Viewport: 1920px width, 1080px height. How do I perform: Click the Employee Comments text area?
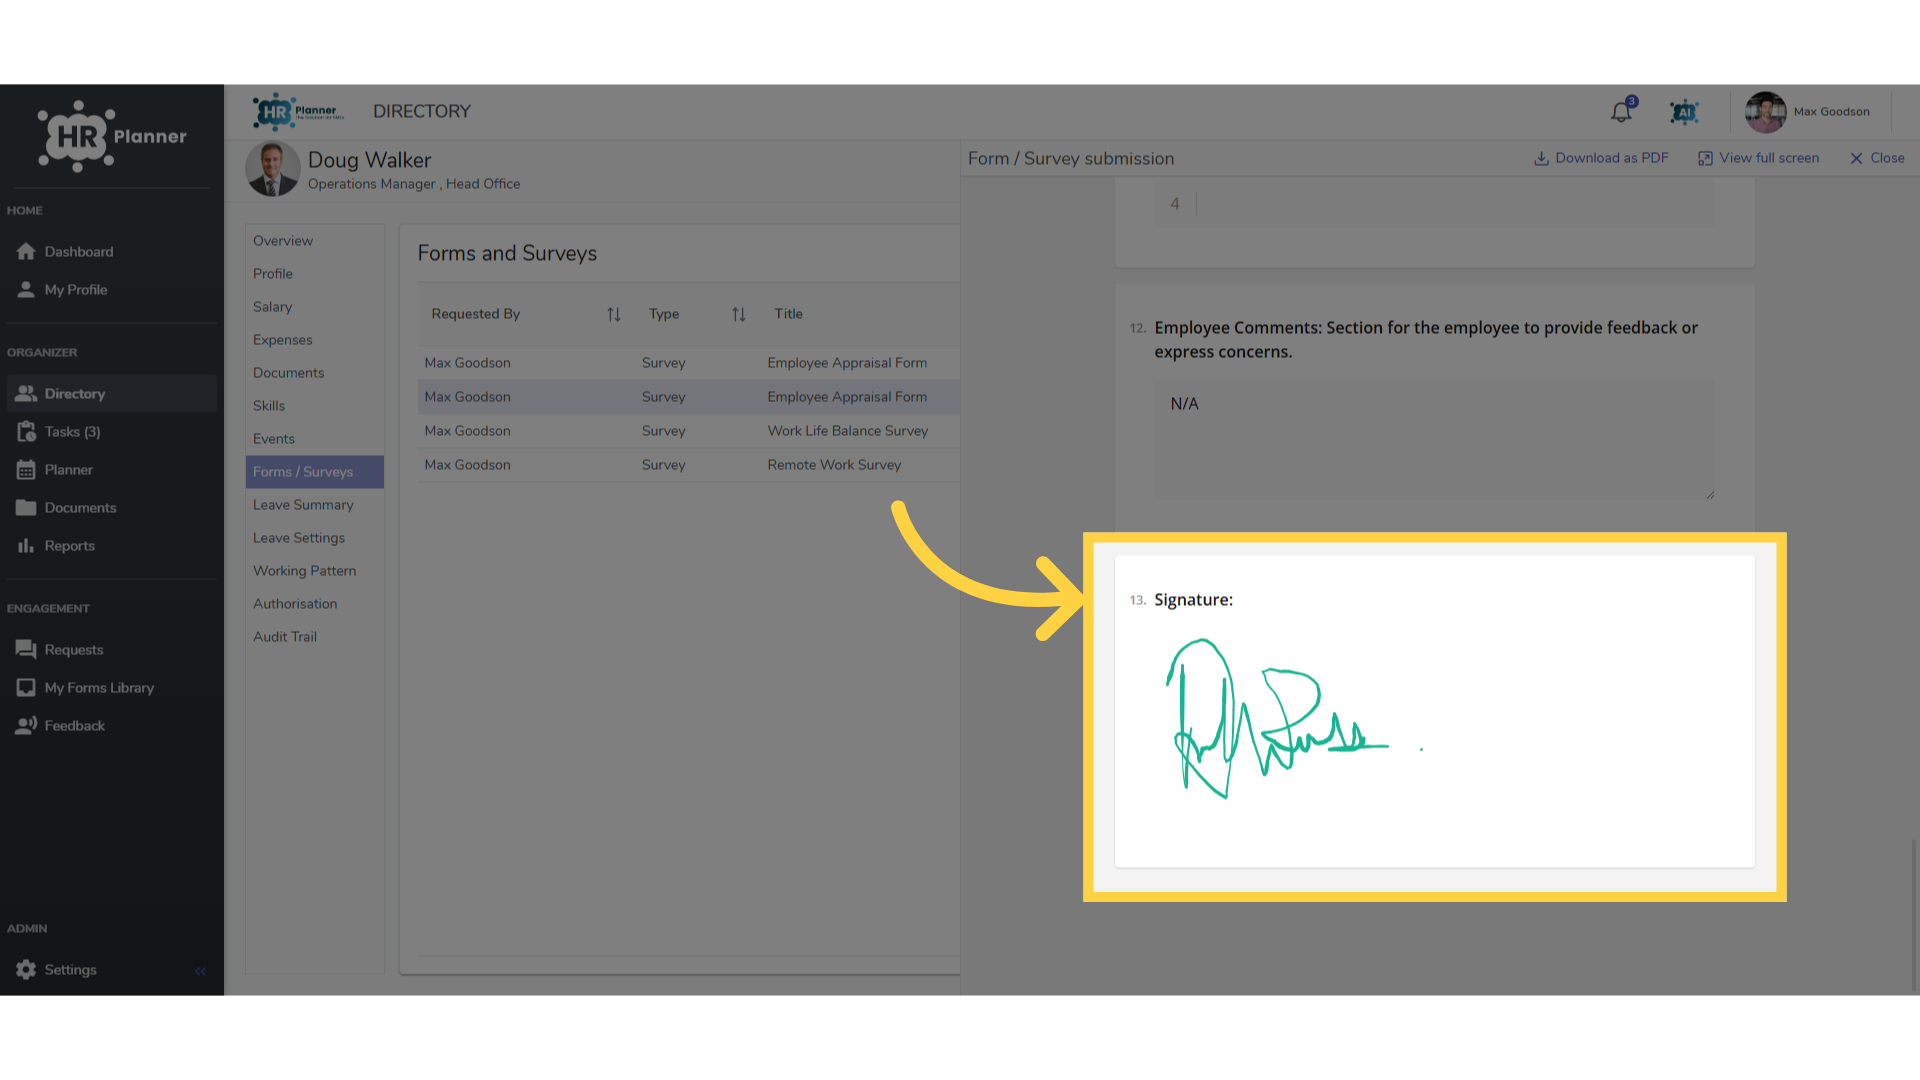coord(1435,440)
